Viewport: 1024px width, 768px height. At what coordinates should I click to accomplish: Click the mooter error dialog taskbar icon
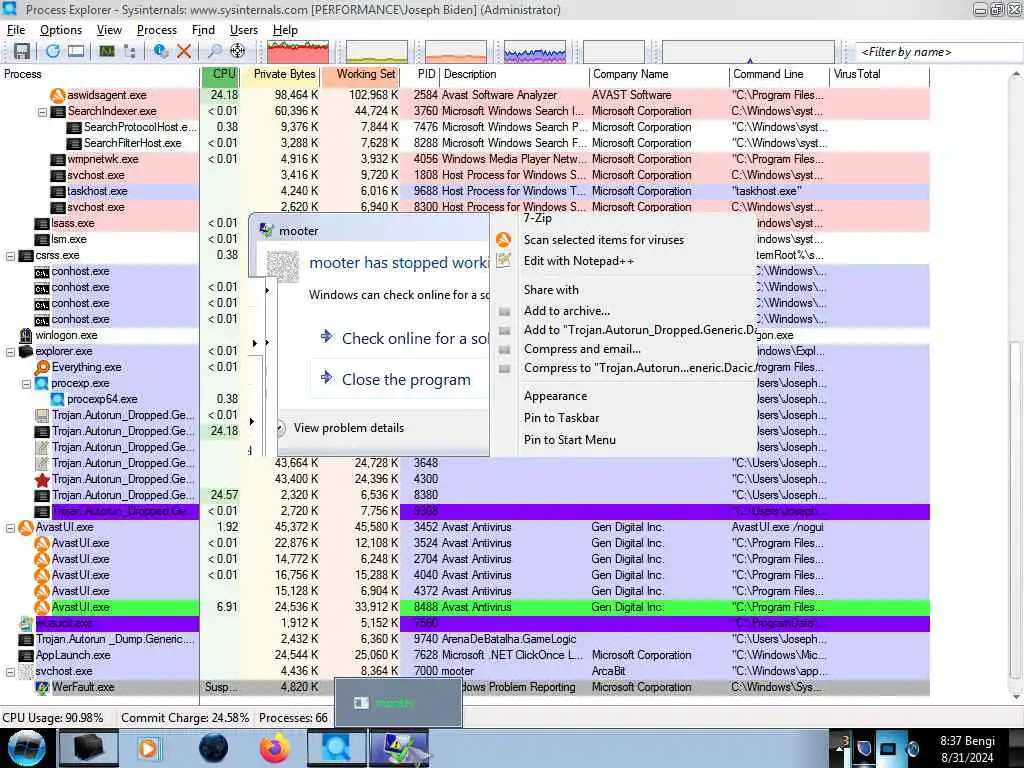399,748
